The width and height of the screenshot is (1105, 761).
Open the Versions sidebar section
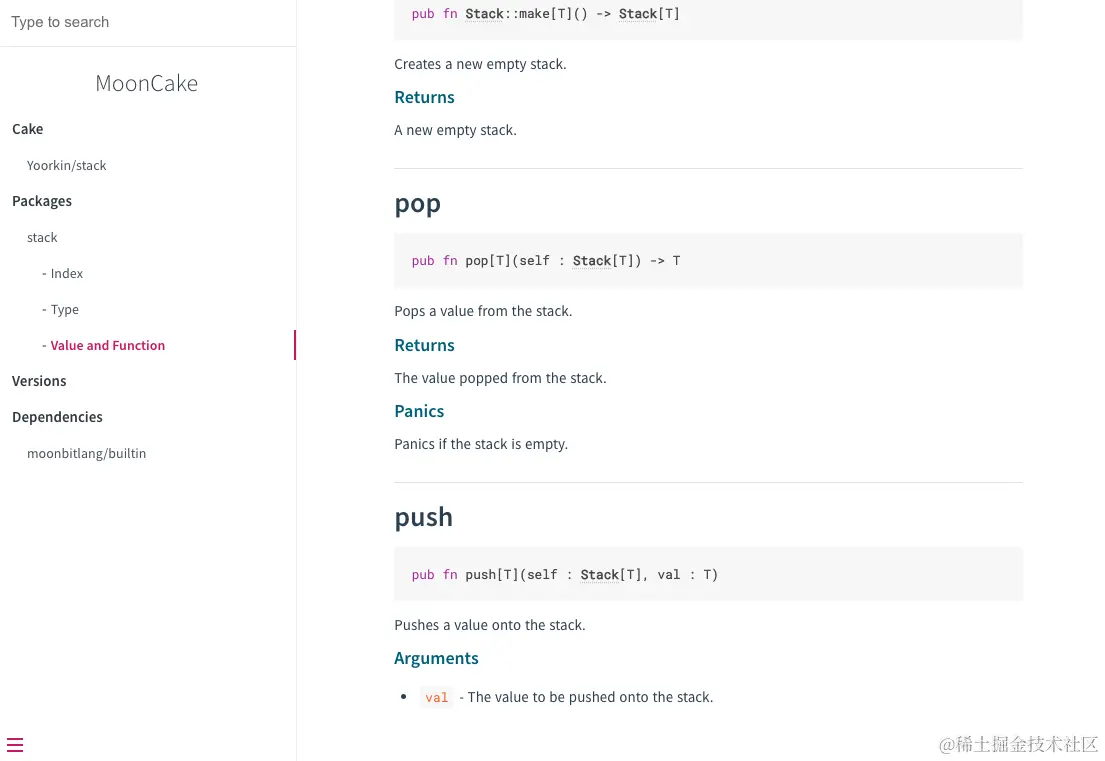pos(39,381)
